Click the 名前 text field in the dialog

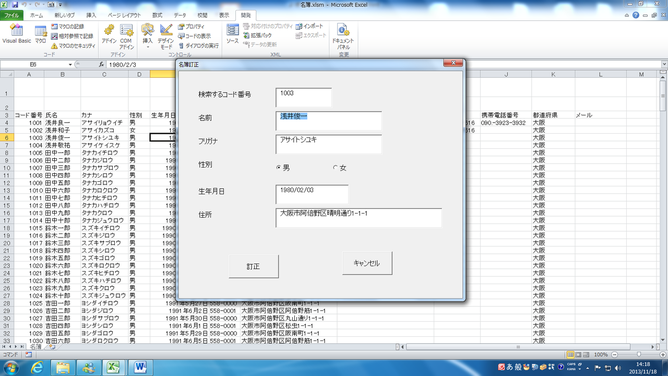(x=328, y=121)
